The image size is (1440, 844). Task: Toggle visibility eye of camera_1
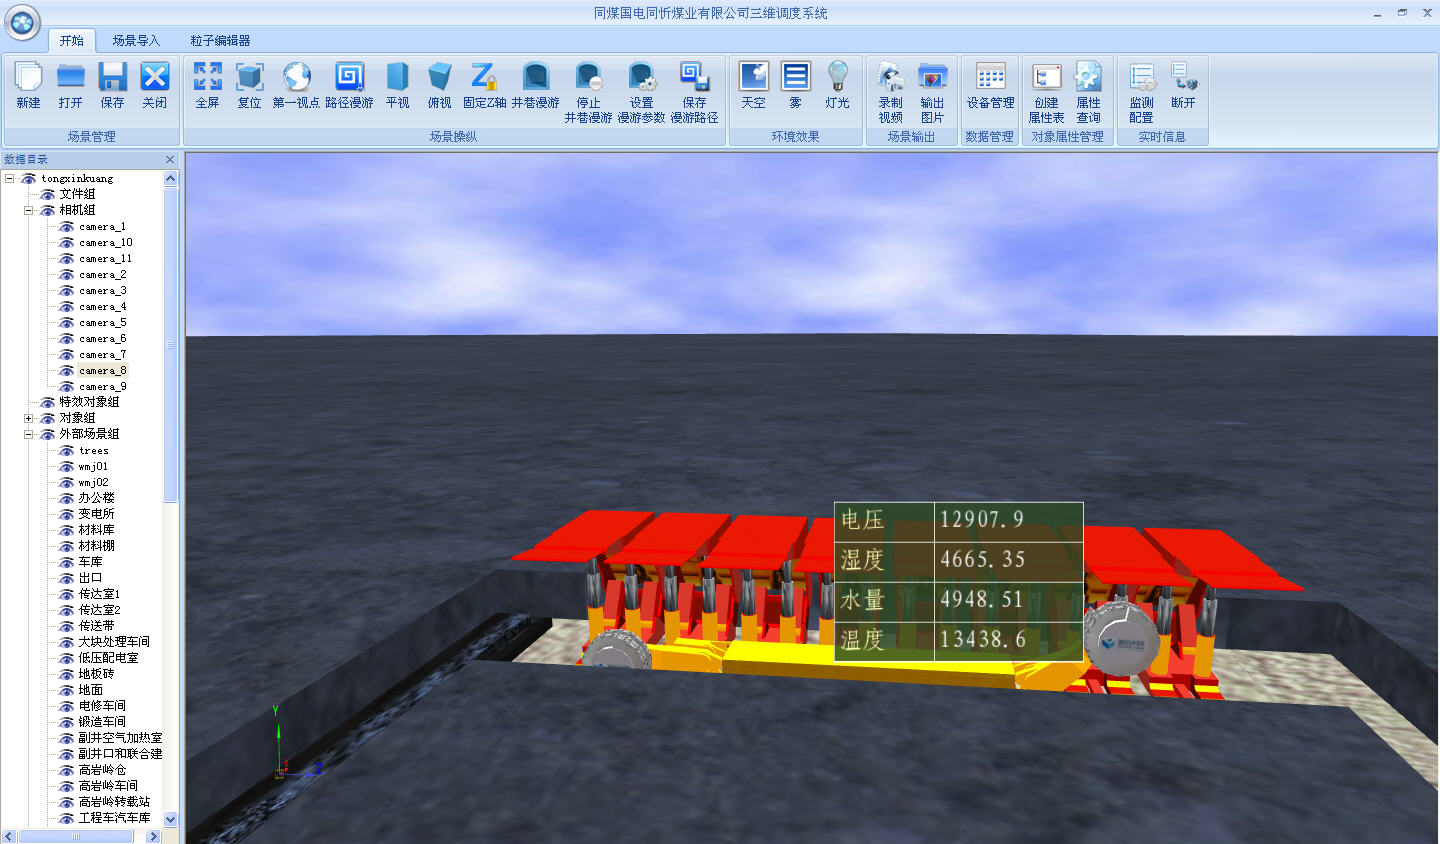(66, 227)
